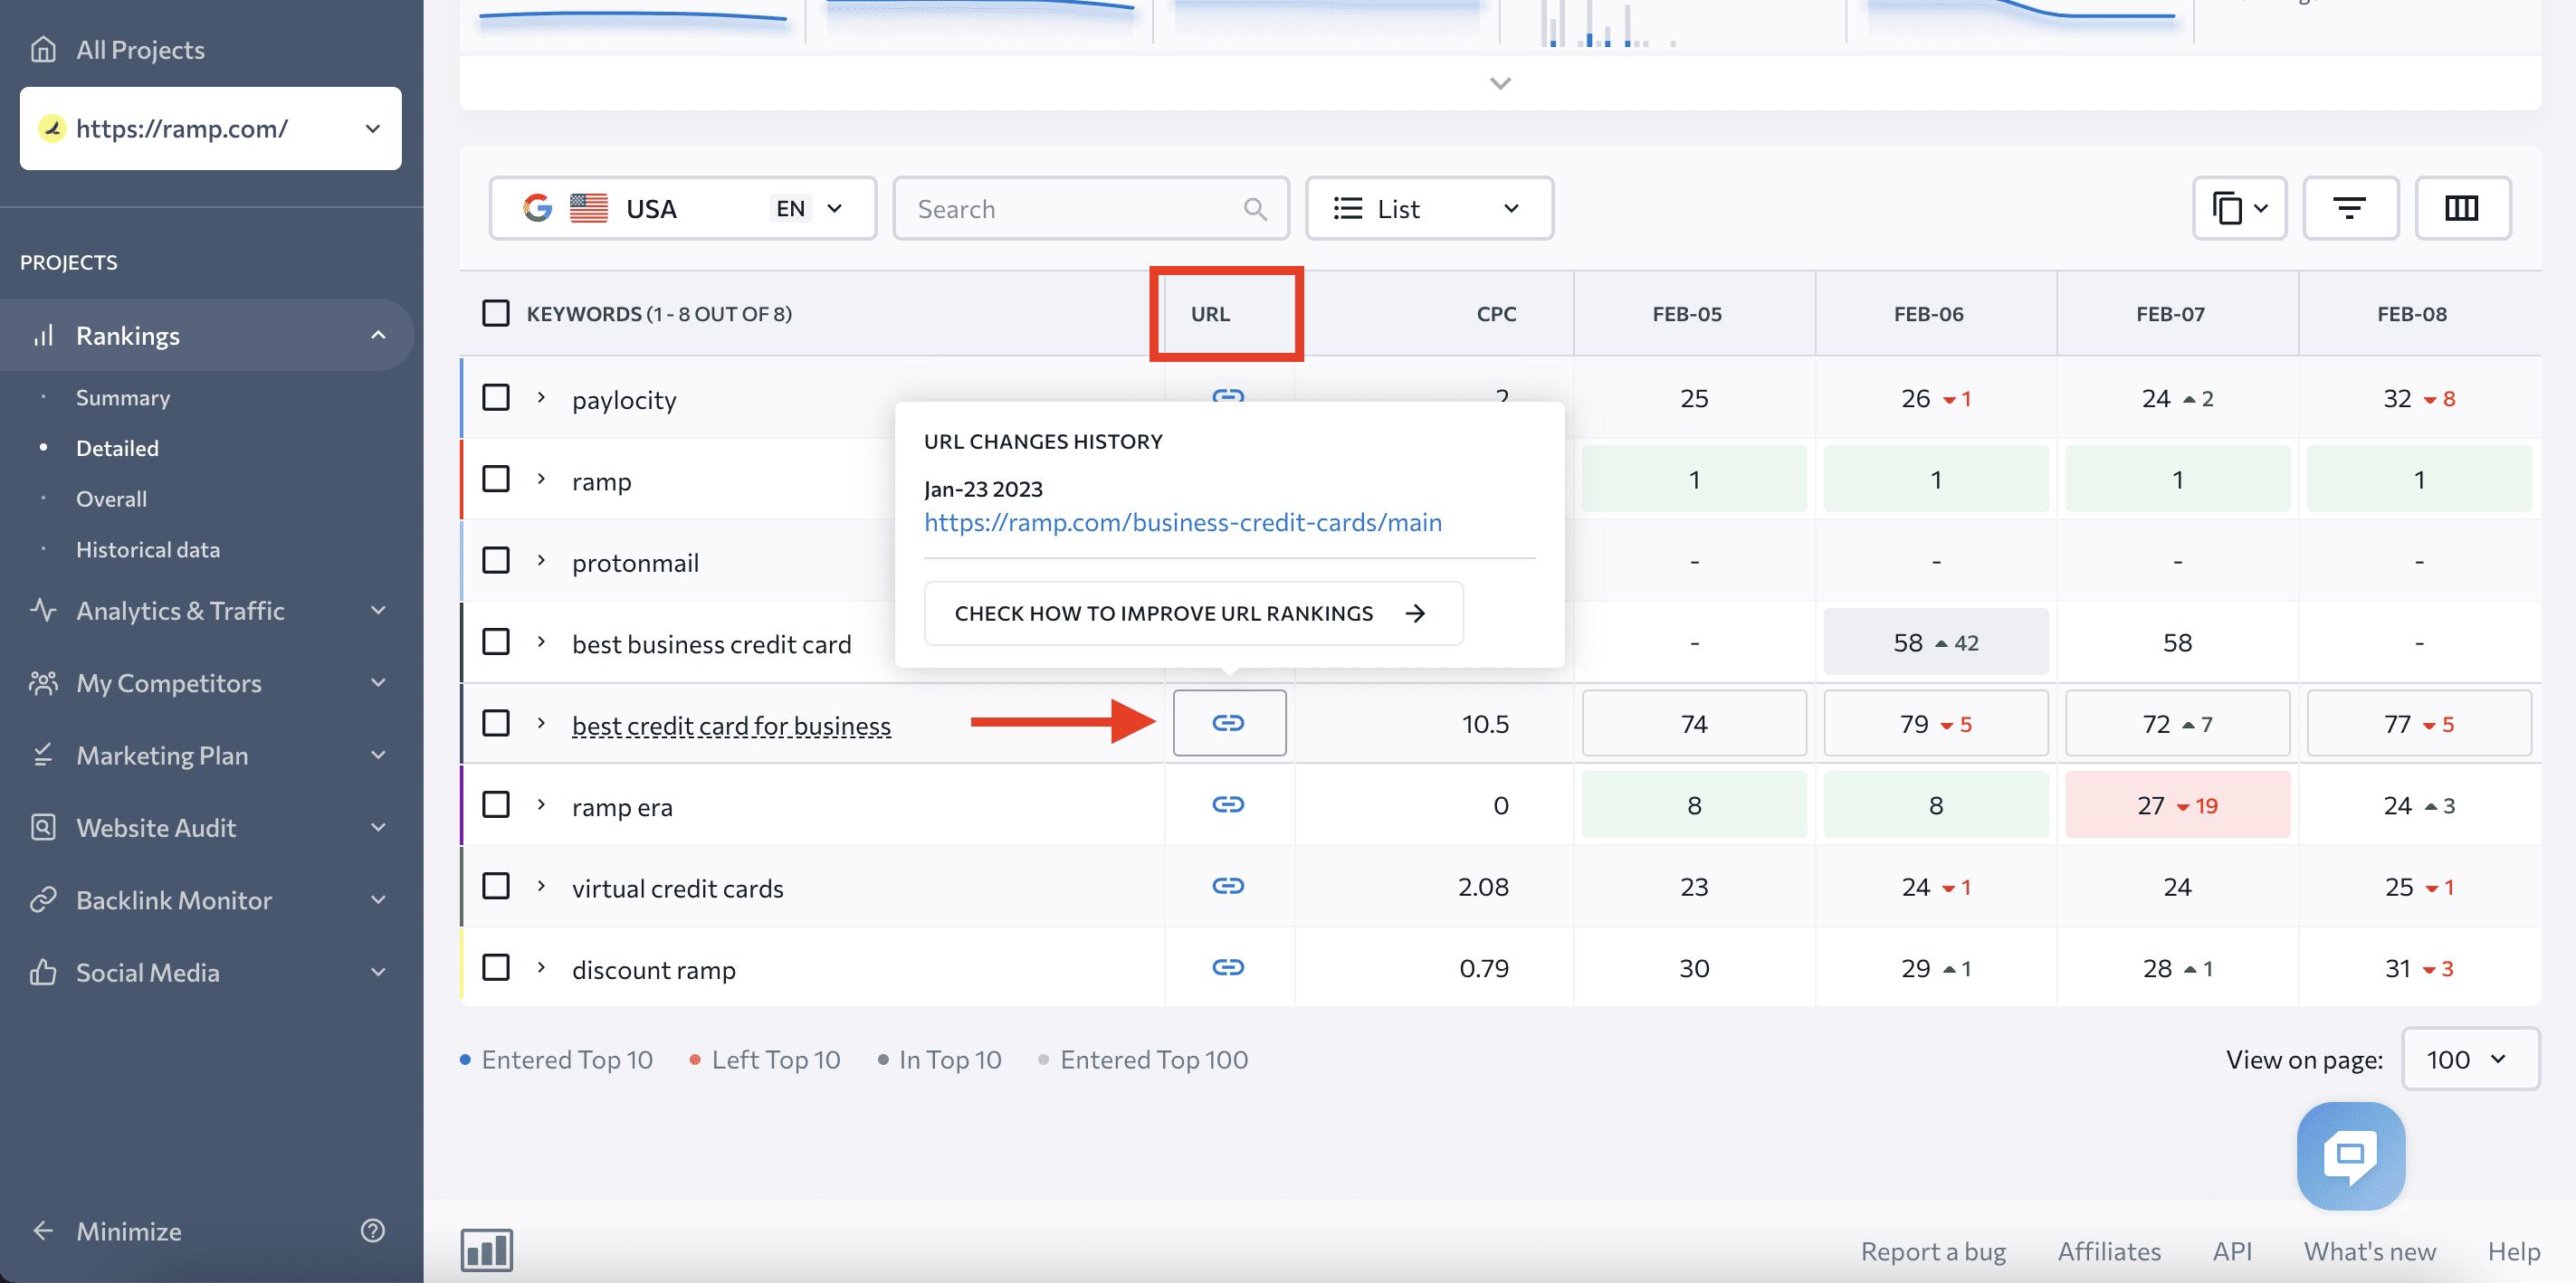
Task: Open the List view dropdown
Action: (x=1429, y=208)
